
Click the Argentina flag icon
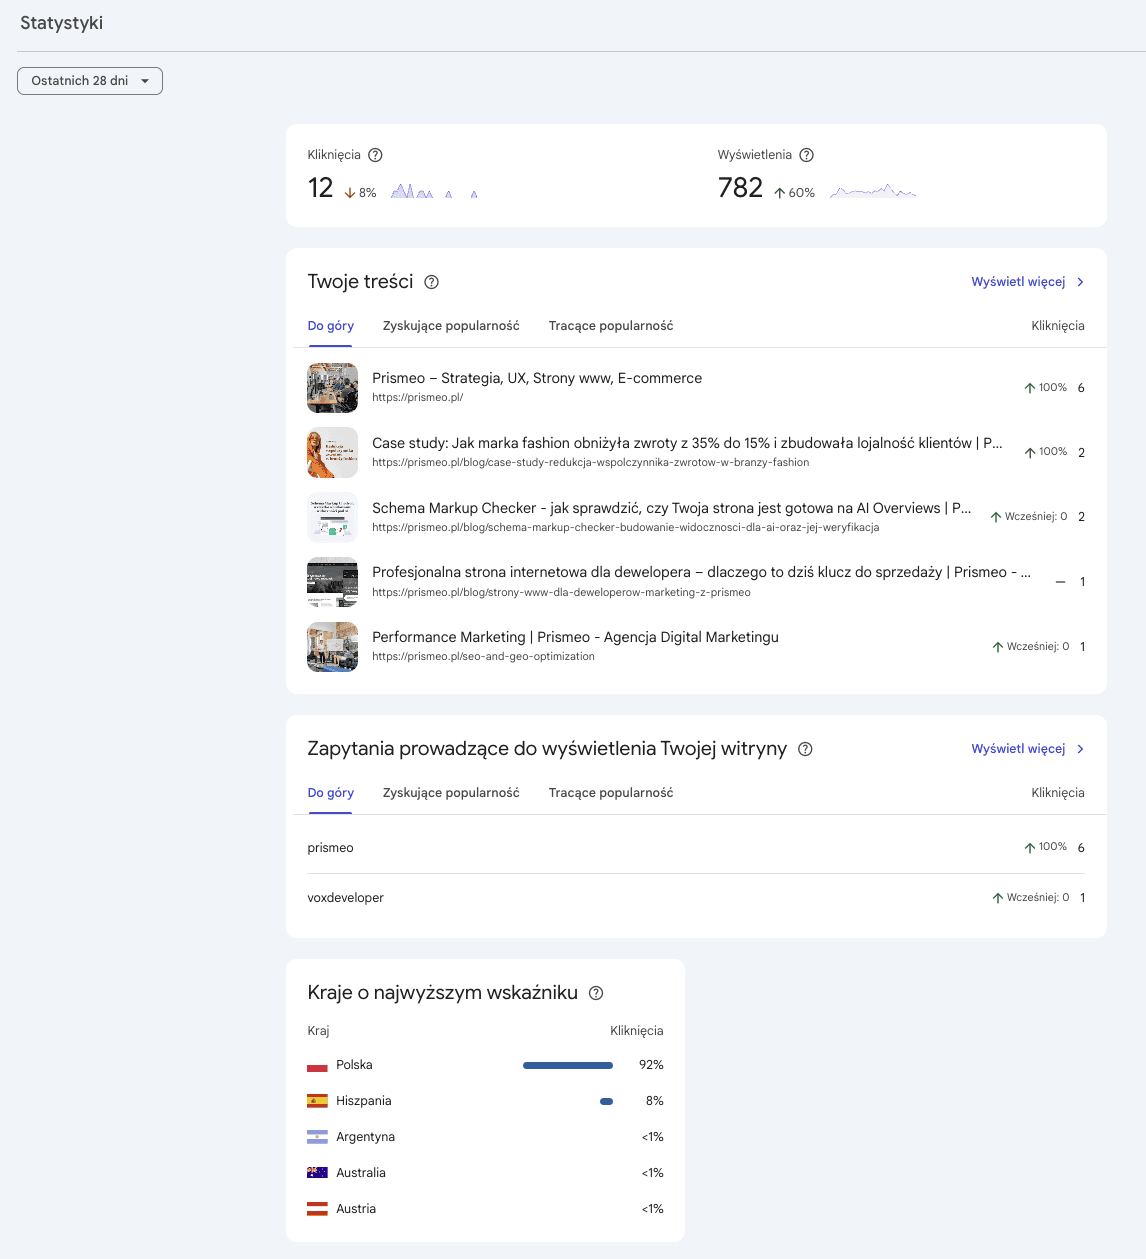(x=317, y=1137)
